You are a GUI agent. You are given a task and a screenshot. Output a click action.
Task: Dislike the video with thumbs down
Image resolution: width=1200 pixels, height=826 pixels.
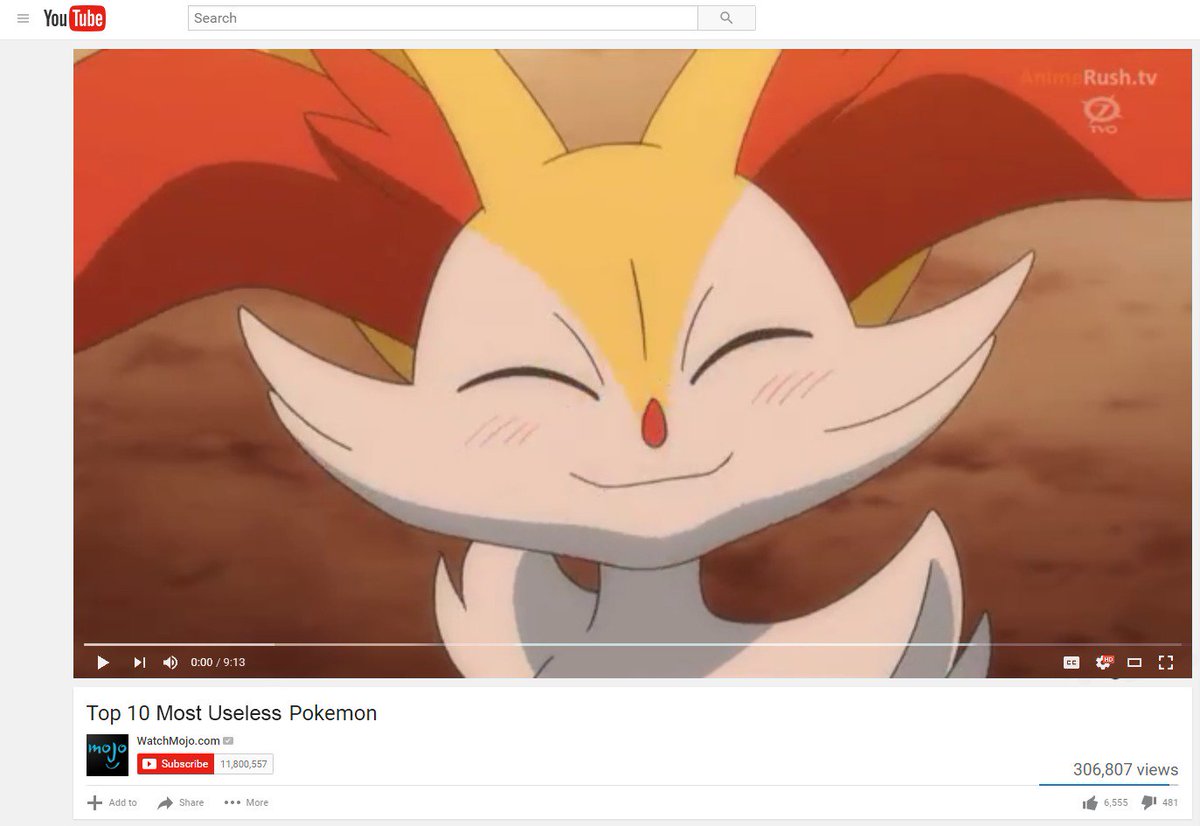coord(1160,802)
